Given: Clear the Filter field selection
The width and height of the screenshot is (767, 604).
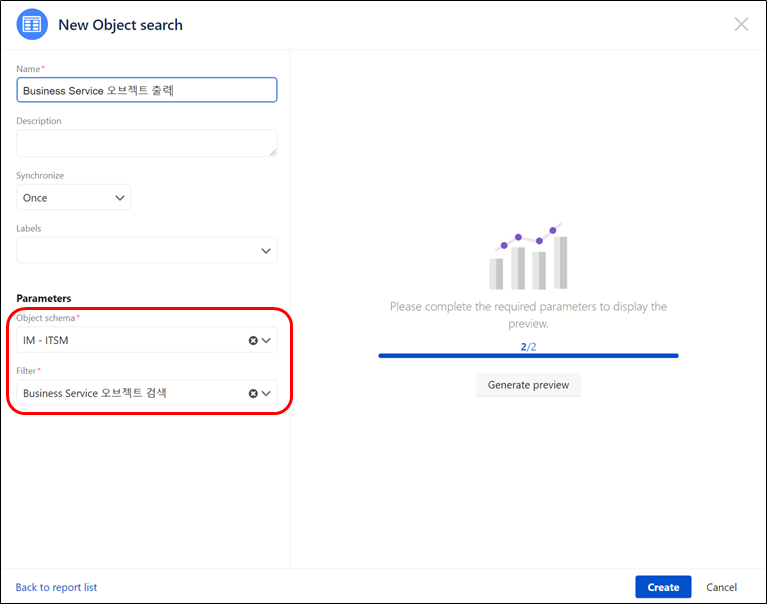Looking at the screenshot, I should 253,393.
